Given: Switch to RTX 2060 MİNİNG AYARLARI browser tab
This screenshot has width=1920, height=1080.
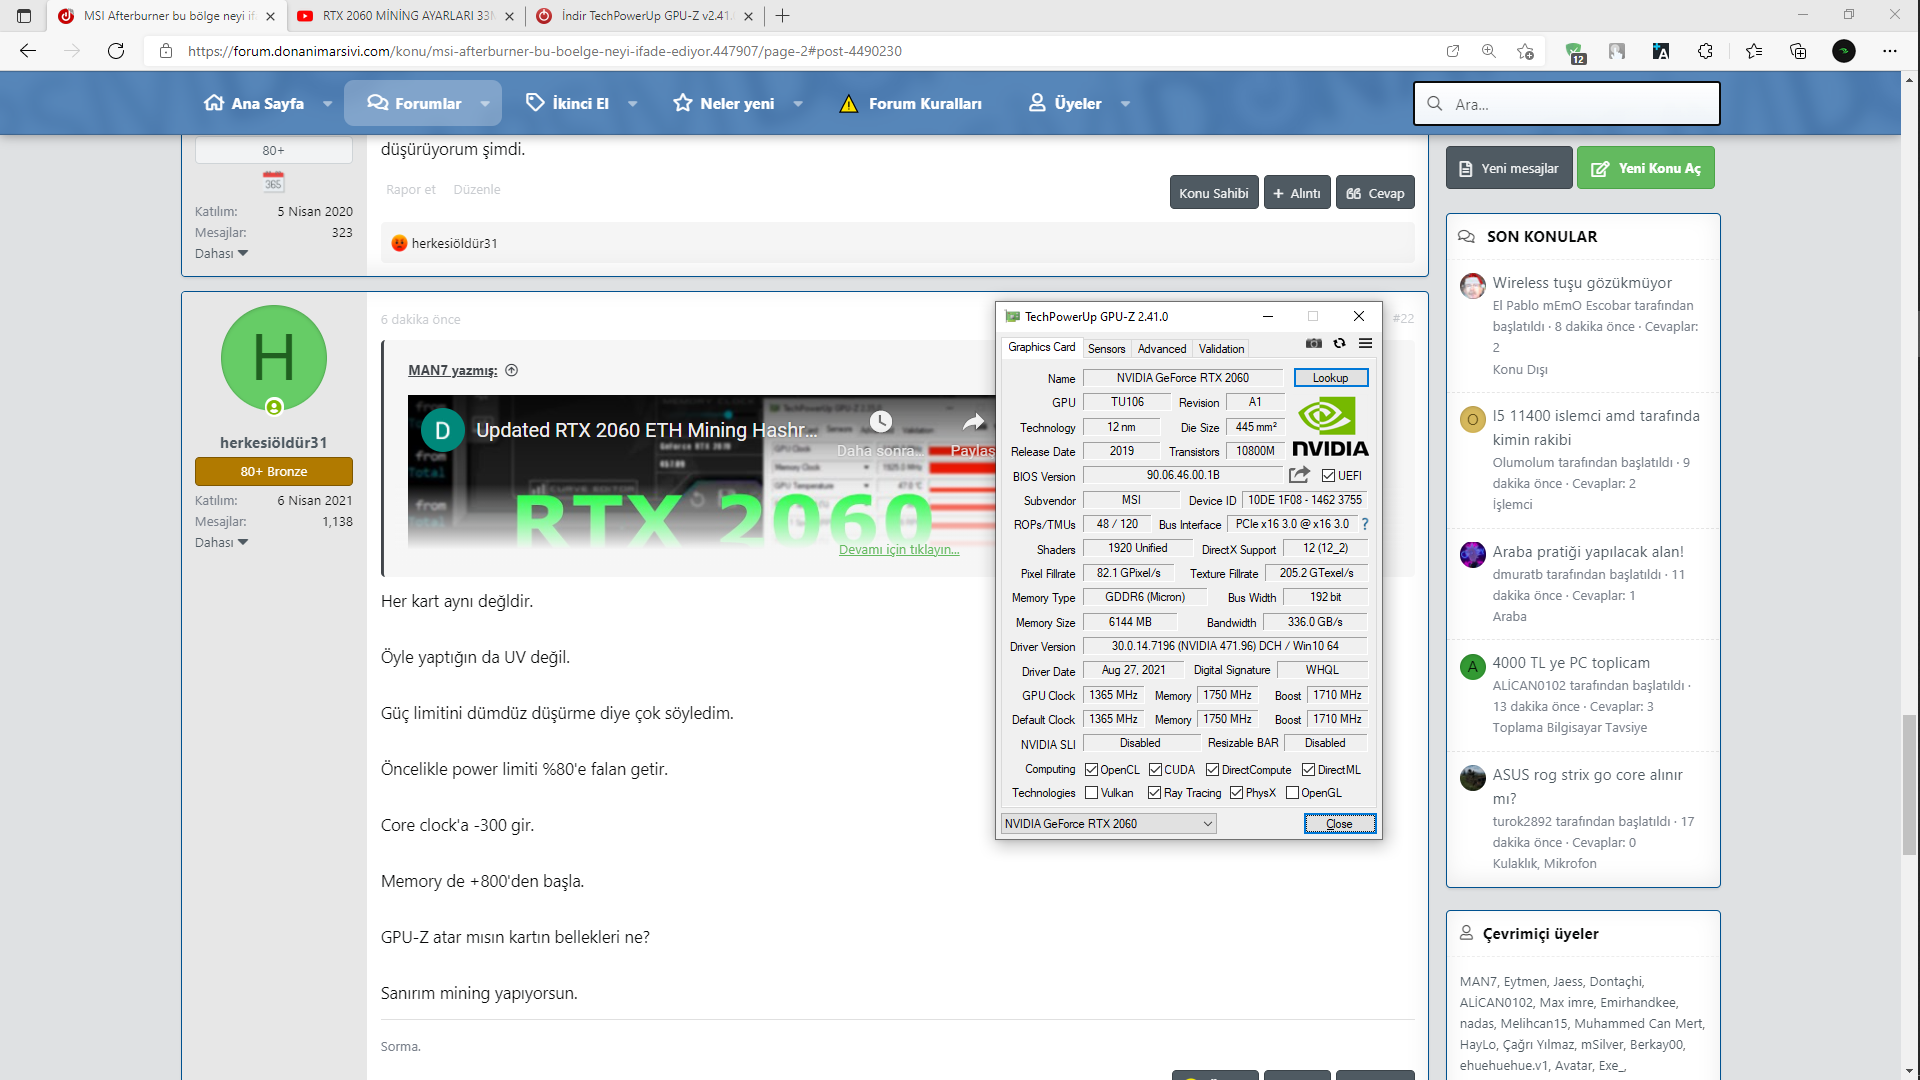Looking at the screenshot, I should pyautogui.click(x=406, y=16).
